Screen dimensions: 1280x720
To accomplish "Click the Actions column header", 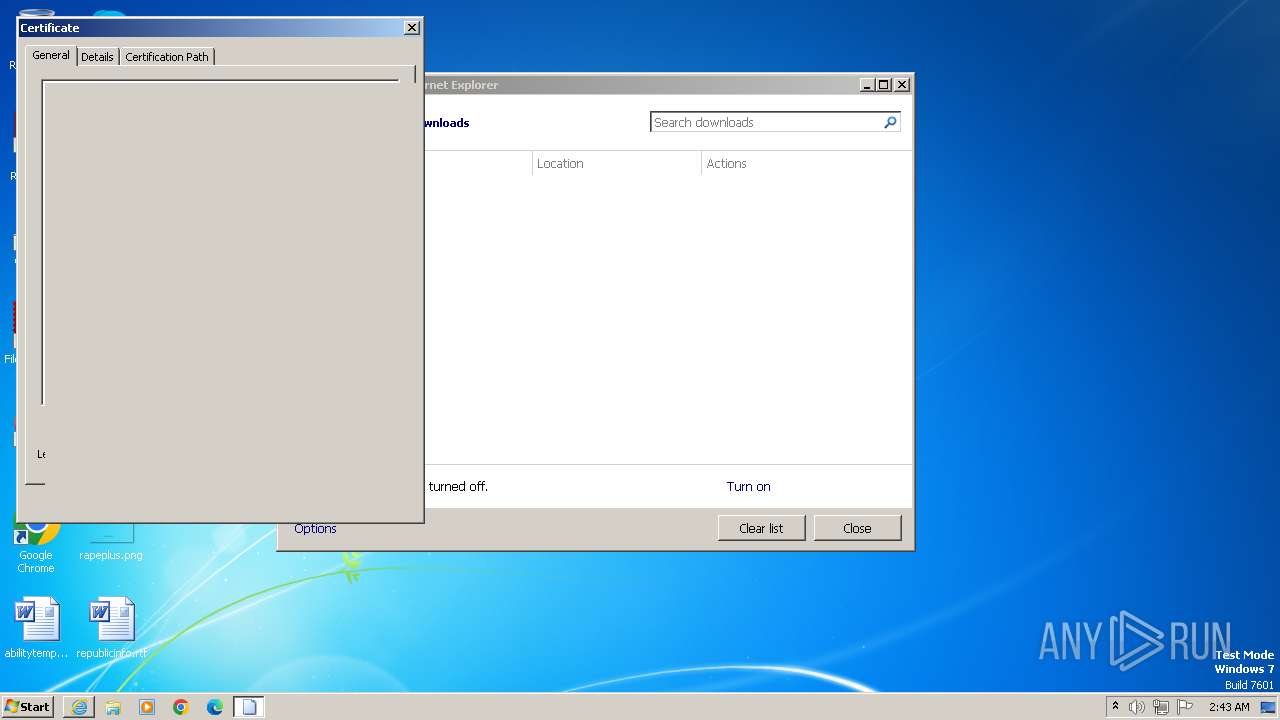I will (806, 163).
